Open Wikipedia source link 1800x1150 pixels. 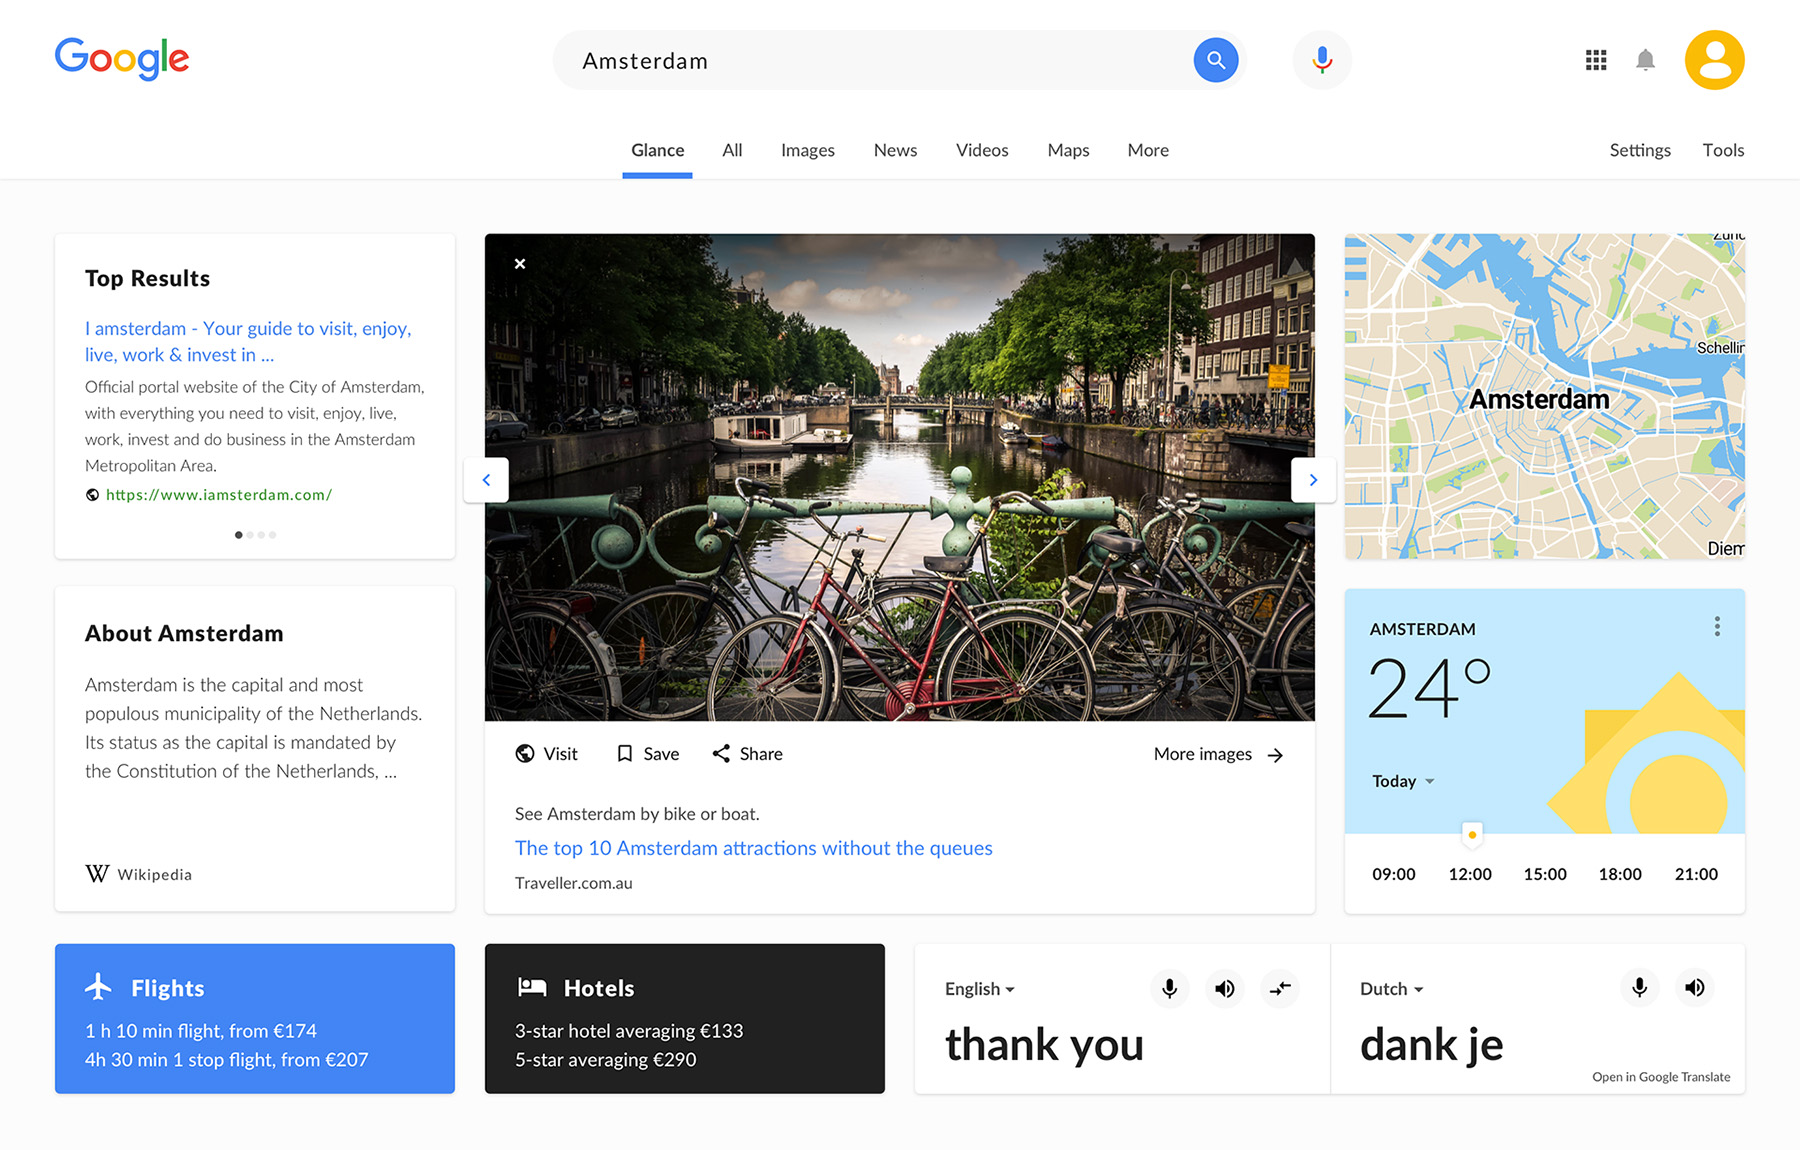pyautogui.click(x=139, y=874)
